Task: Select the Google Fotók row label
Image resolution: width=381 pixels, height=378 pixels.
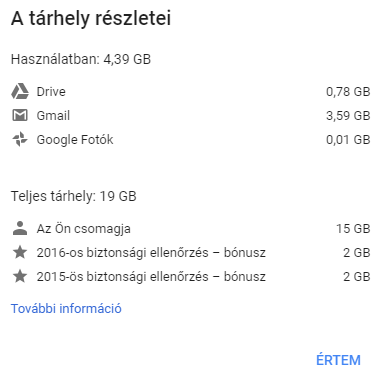Action: coord(75,140)
